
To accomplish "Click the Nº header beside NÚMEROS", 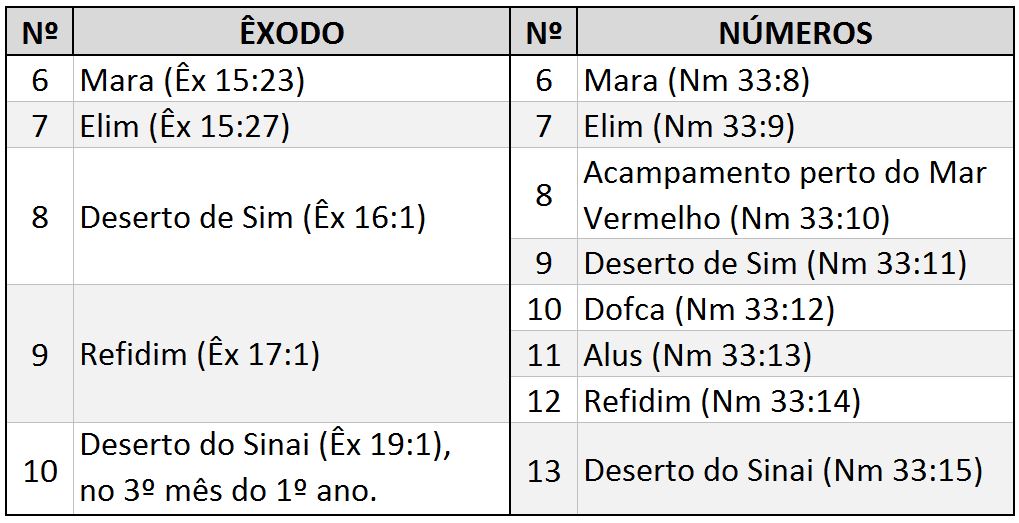I will (544, 32).
